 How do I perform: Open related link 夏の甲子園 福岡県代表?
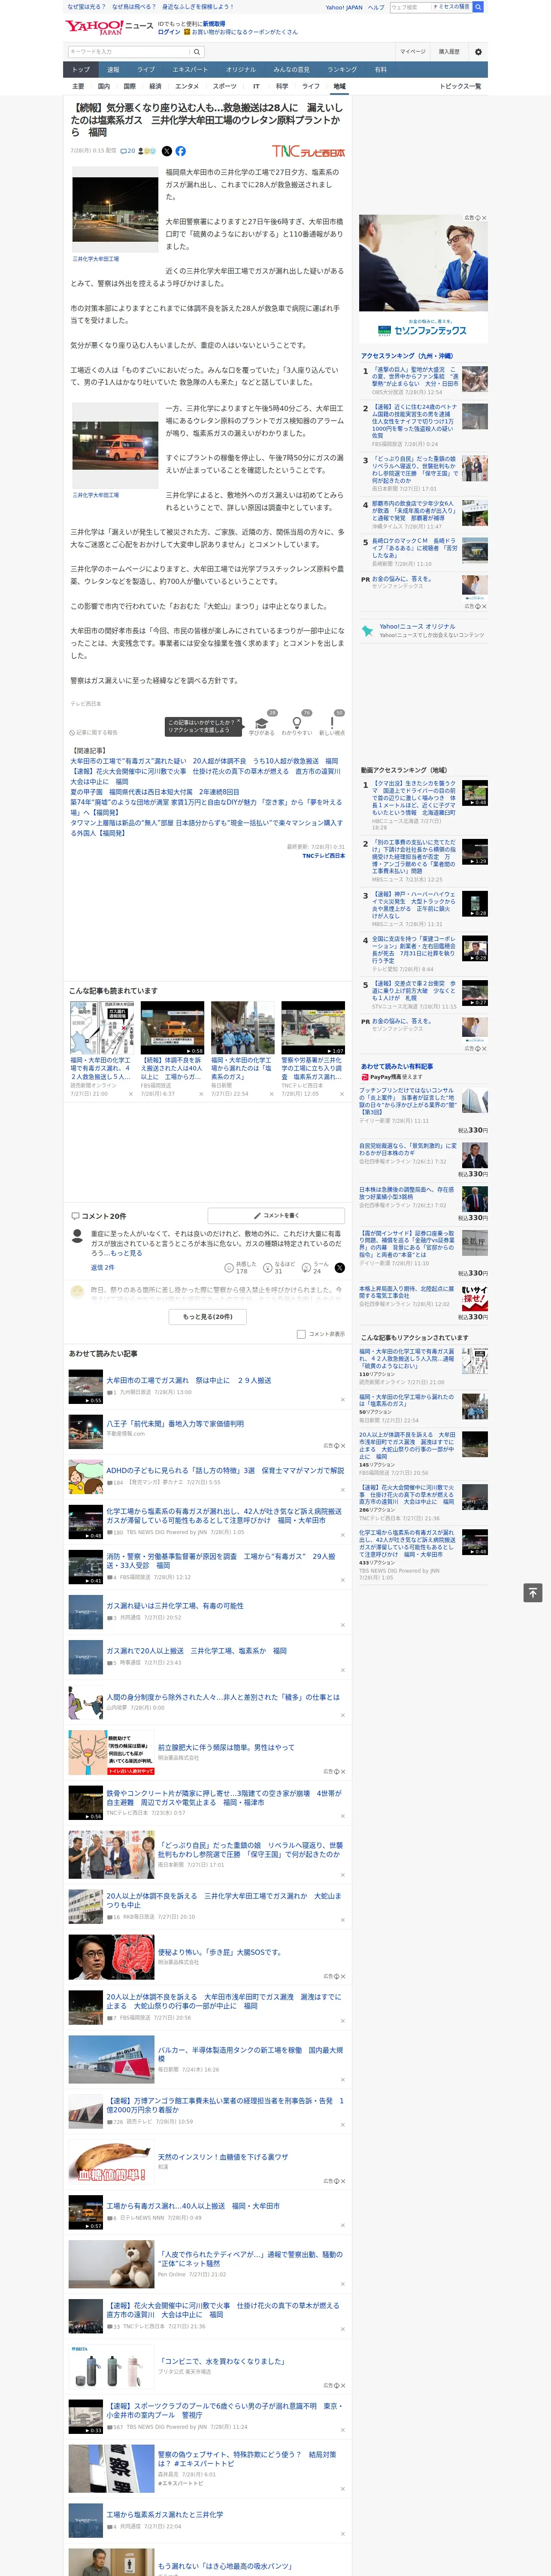(154, 792)
